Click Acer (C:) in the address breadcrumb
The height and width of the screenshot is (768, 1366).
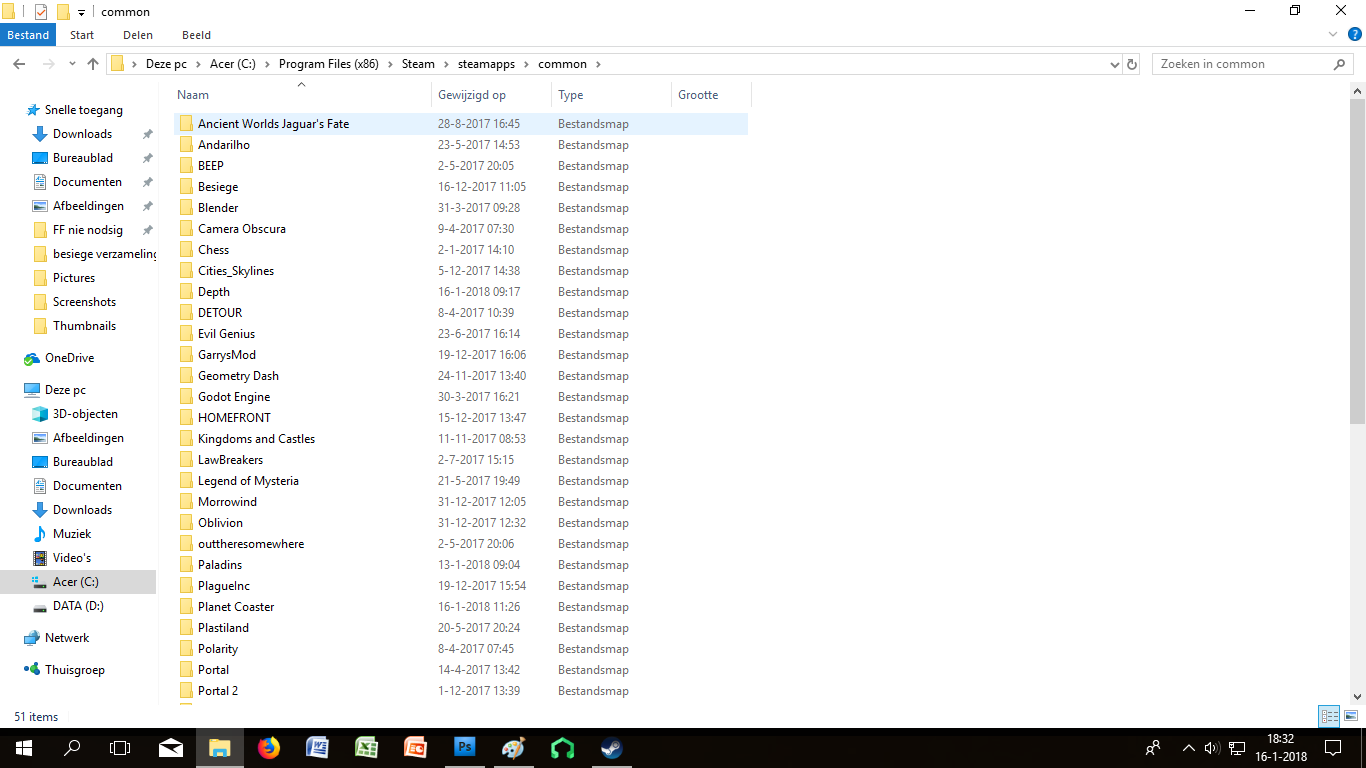(233, 64)
